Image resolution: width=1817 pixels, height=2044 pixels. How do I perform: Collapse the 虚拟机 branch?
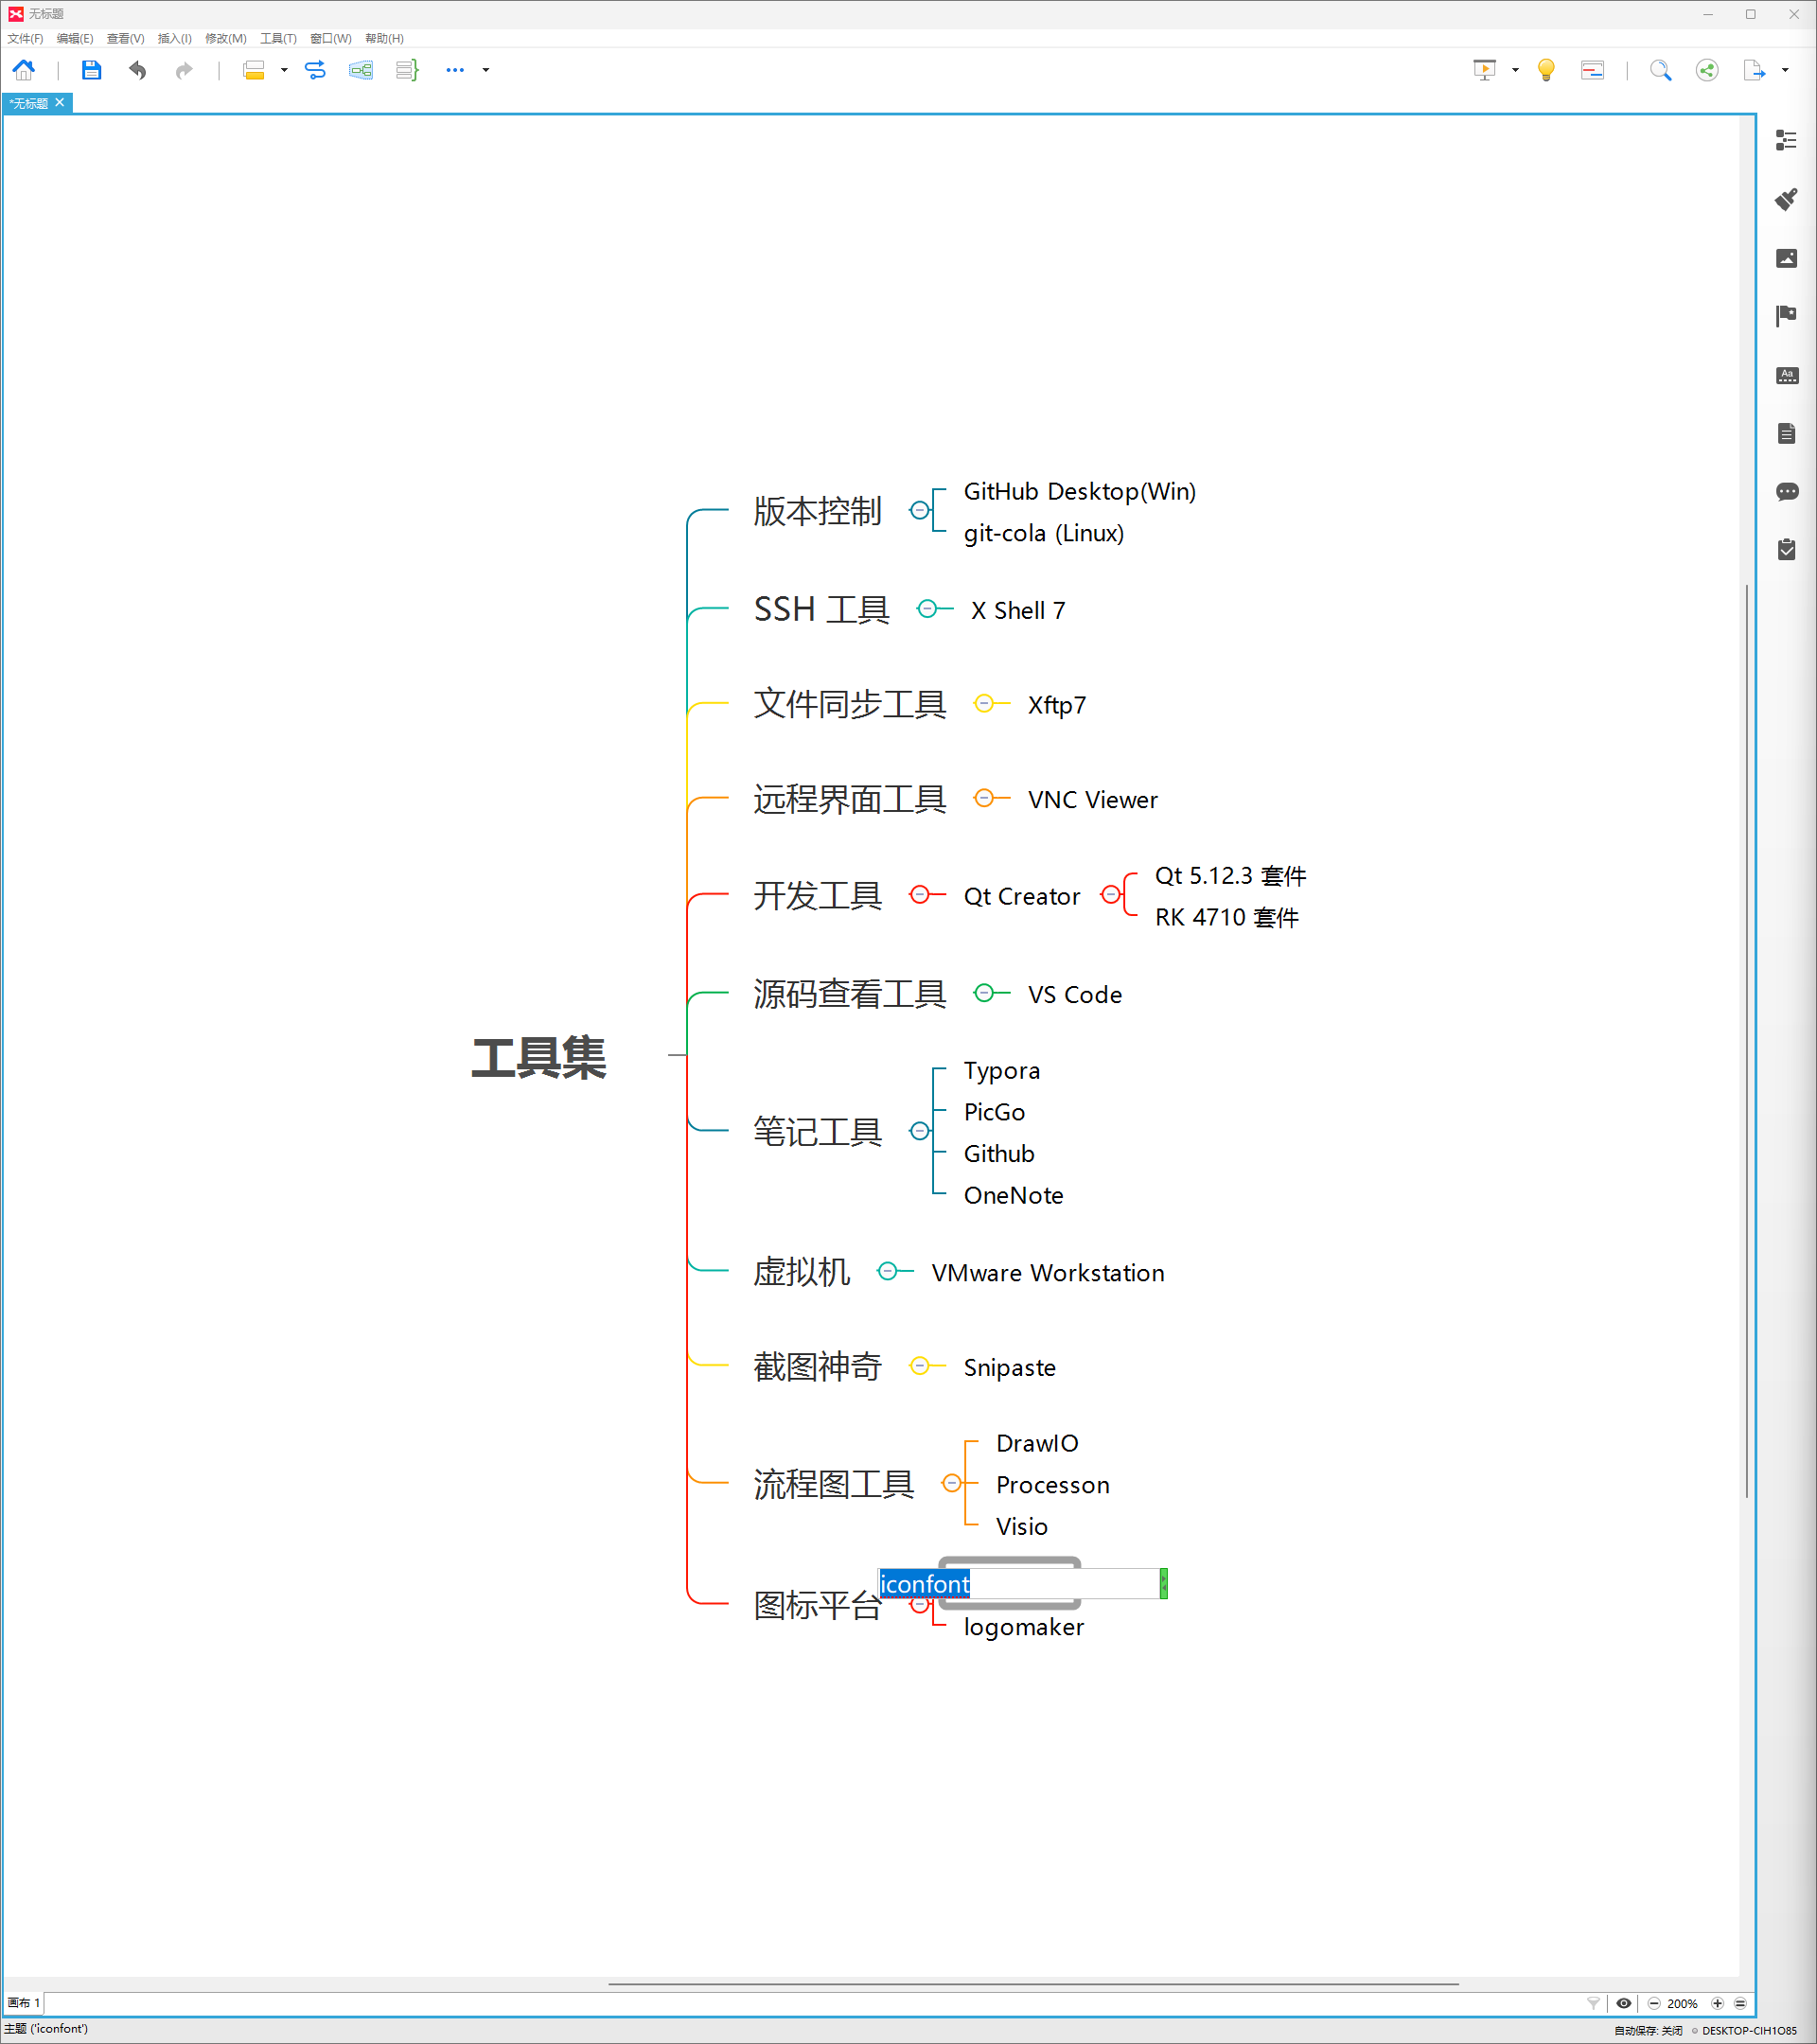(887, 1271)
